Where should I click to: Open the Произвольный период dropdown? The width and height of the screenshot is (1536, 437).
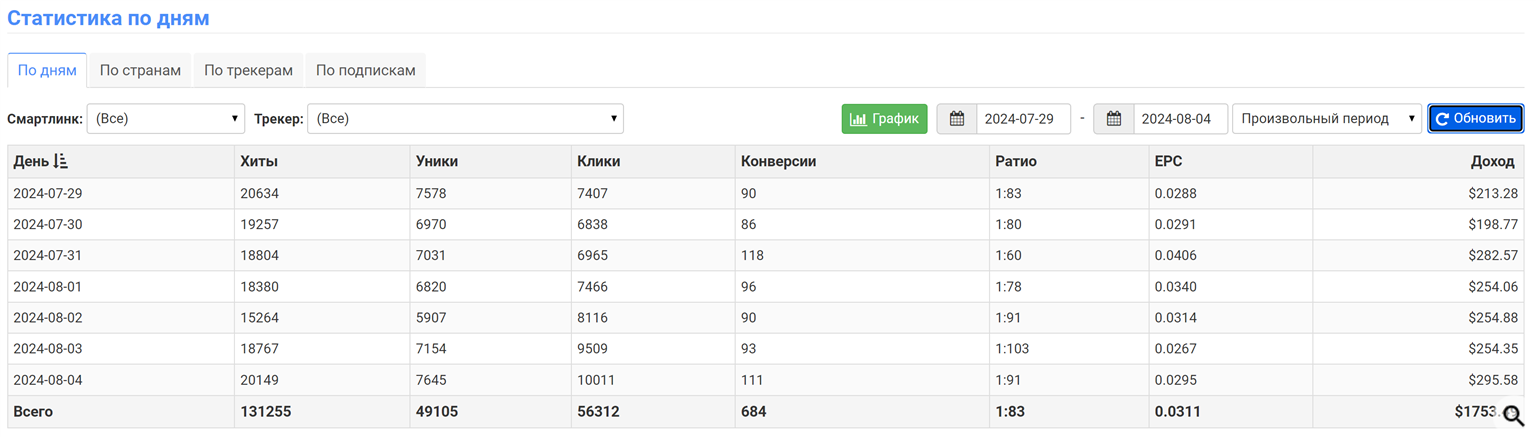[x=1326, y=119]
